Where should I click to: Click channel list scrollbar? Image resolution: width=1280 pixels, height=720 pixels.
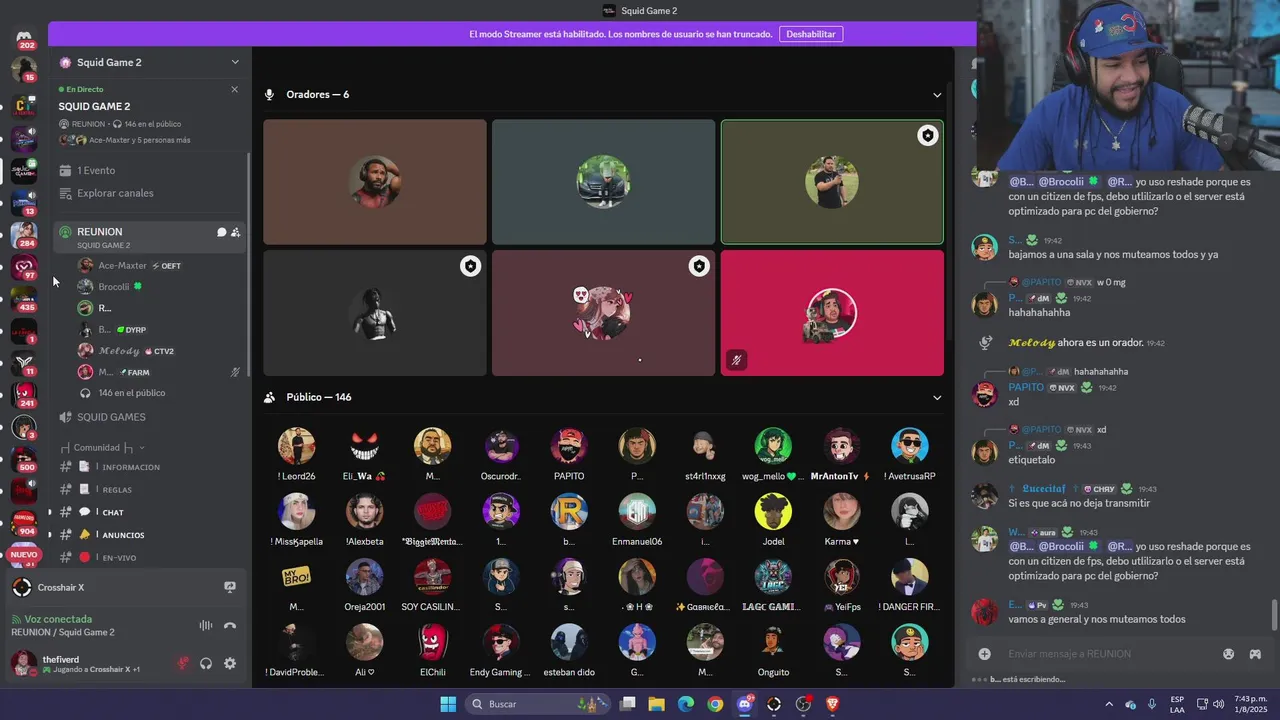(x=248, y=265)
